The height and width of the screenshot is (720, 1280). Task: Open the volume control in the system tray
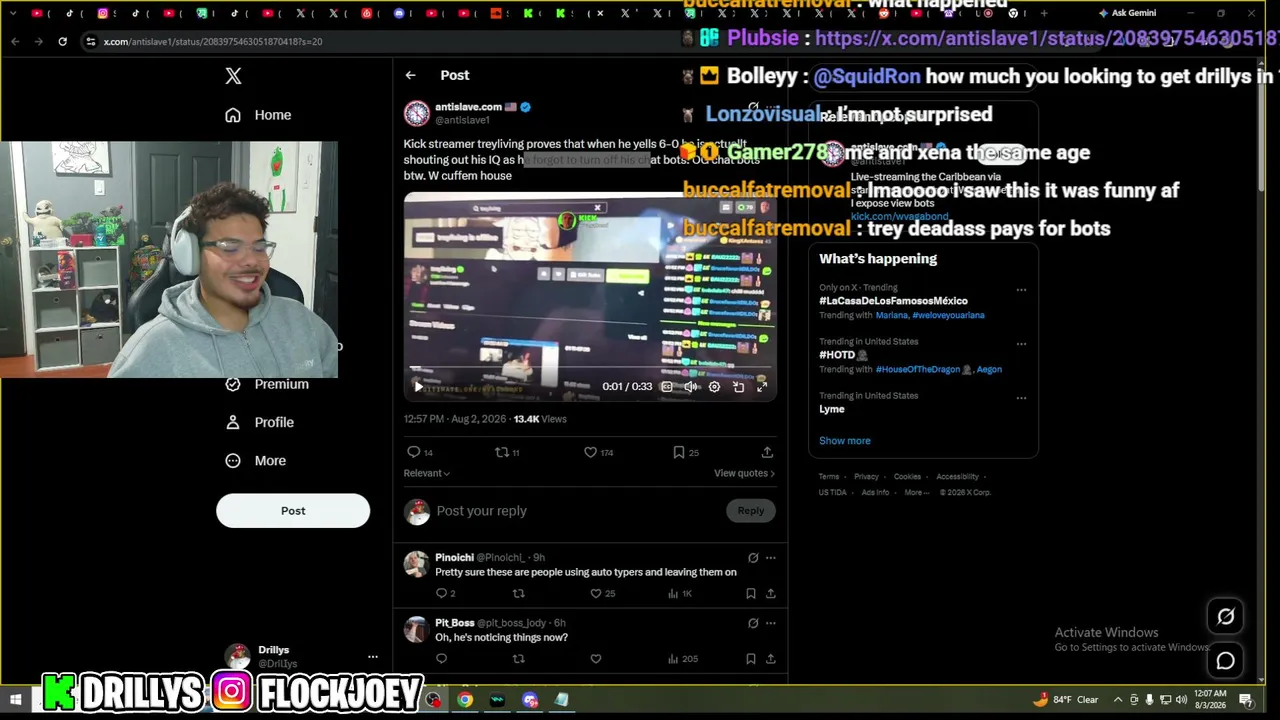pyautogui.click(x=1181, y=700)
